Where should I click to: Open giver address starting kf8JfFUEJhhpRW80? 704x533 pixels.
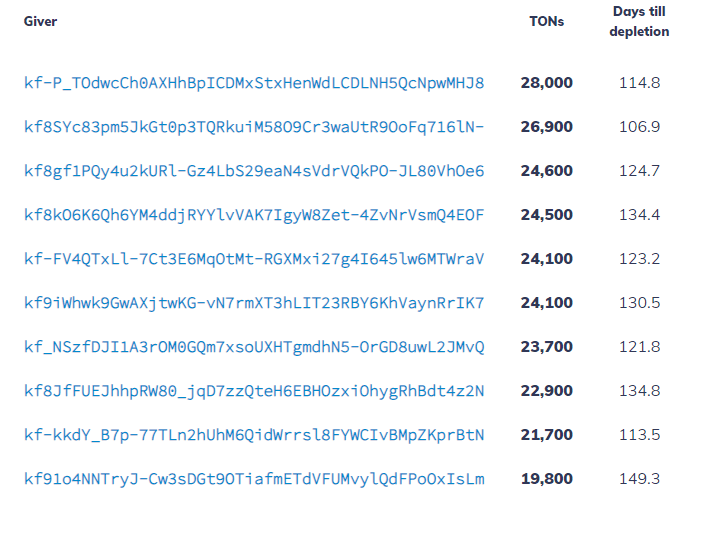(254, 391)
